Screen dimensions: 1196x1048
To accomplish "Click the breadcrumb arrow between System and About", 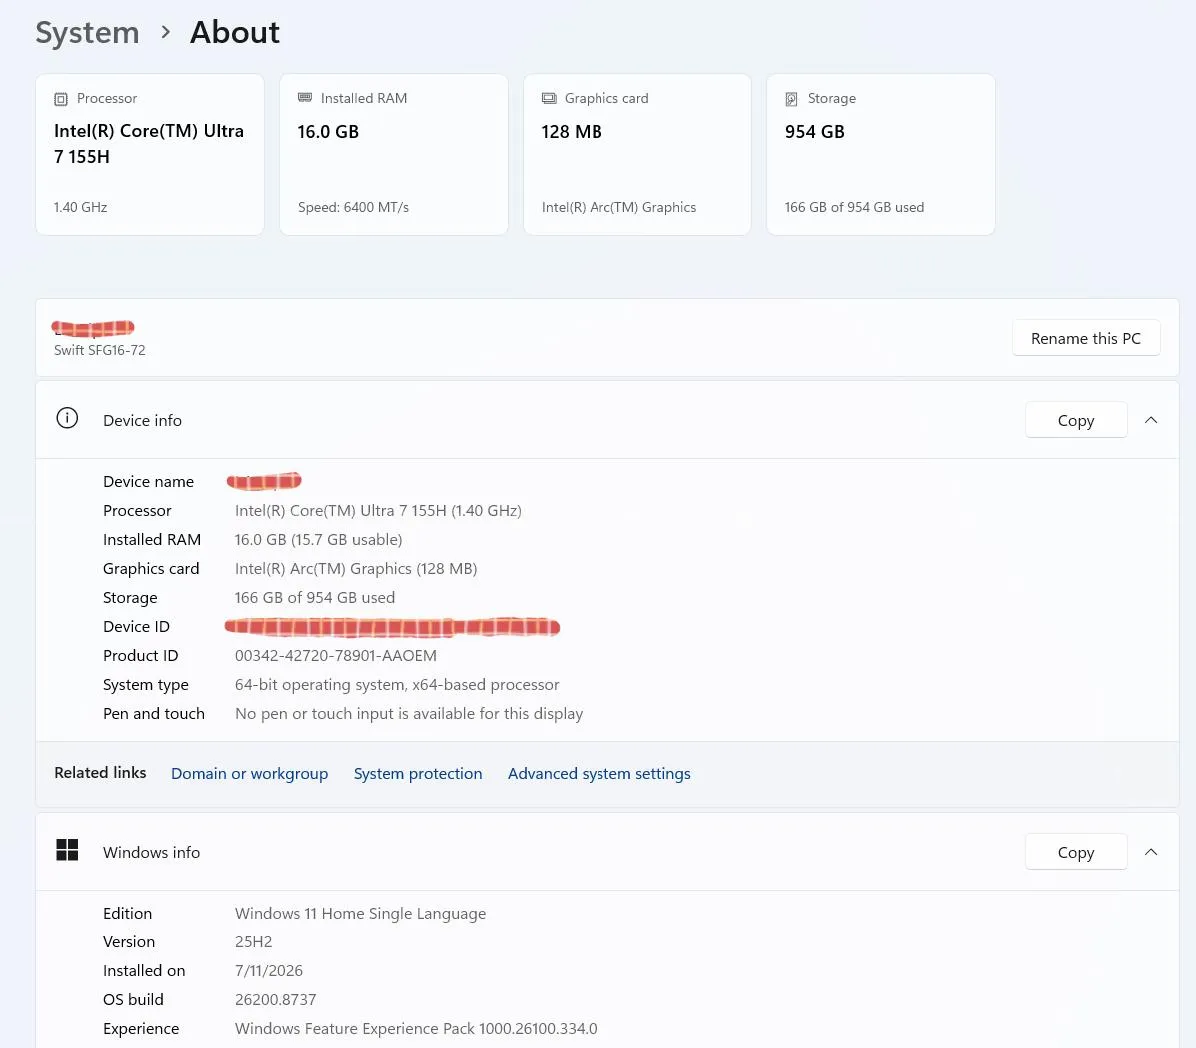I will tap(166, 32).
